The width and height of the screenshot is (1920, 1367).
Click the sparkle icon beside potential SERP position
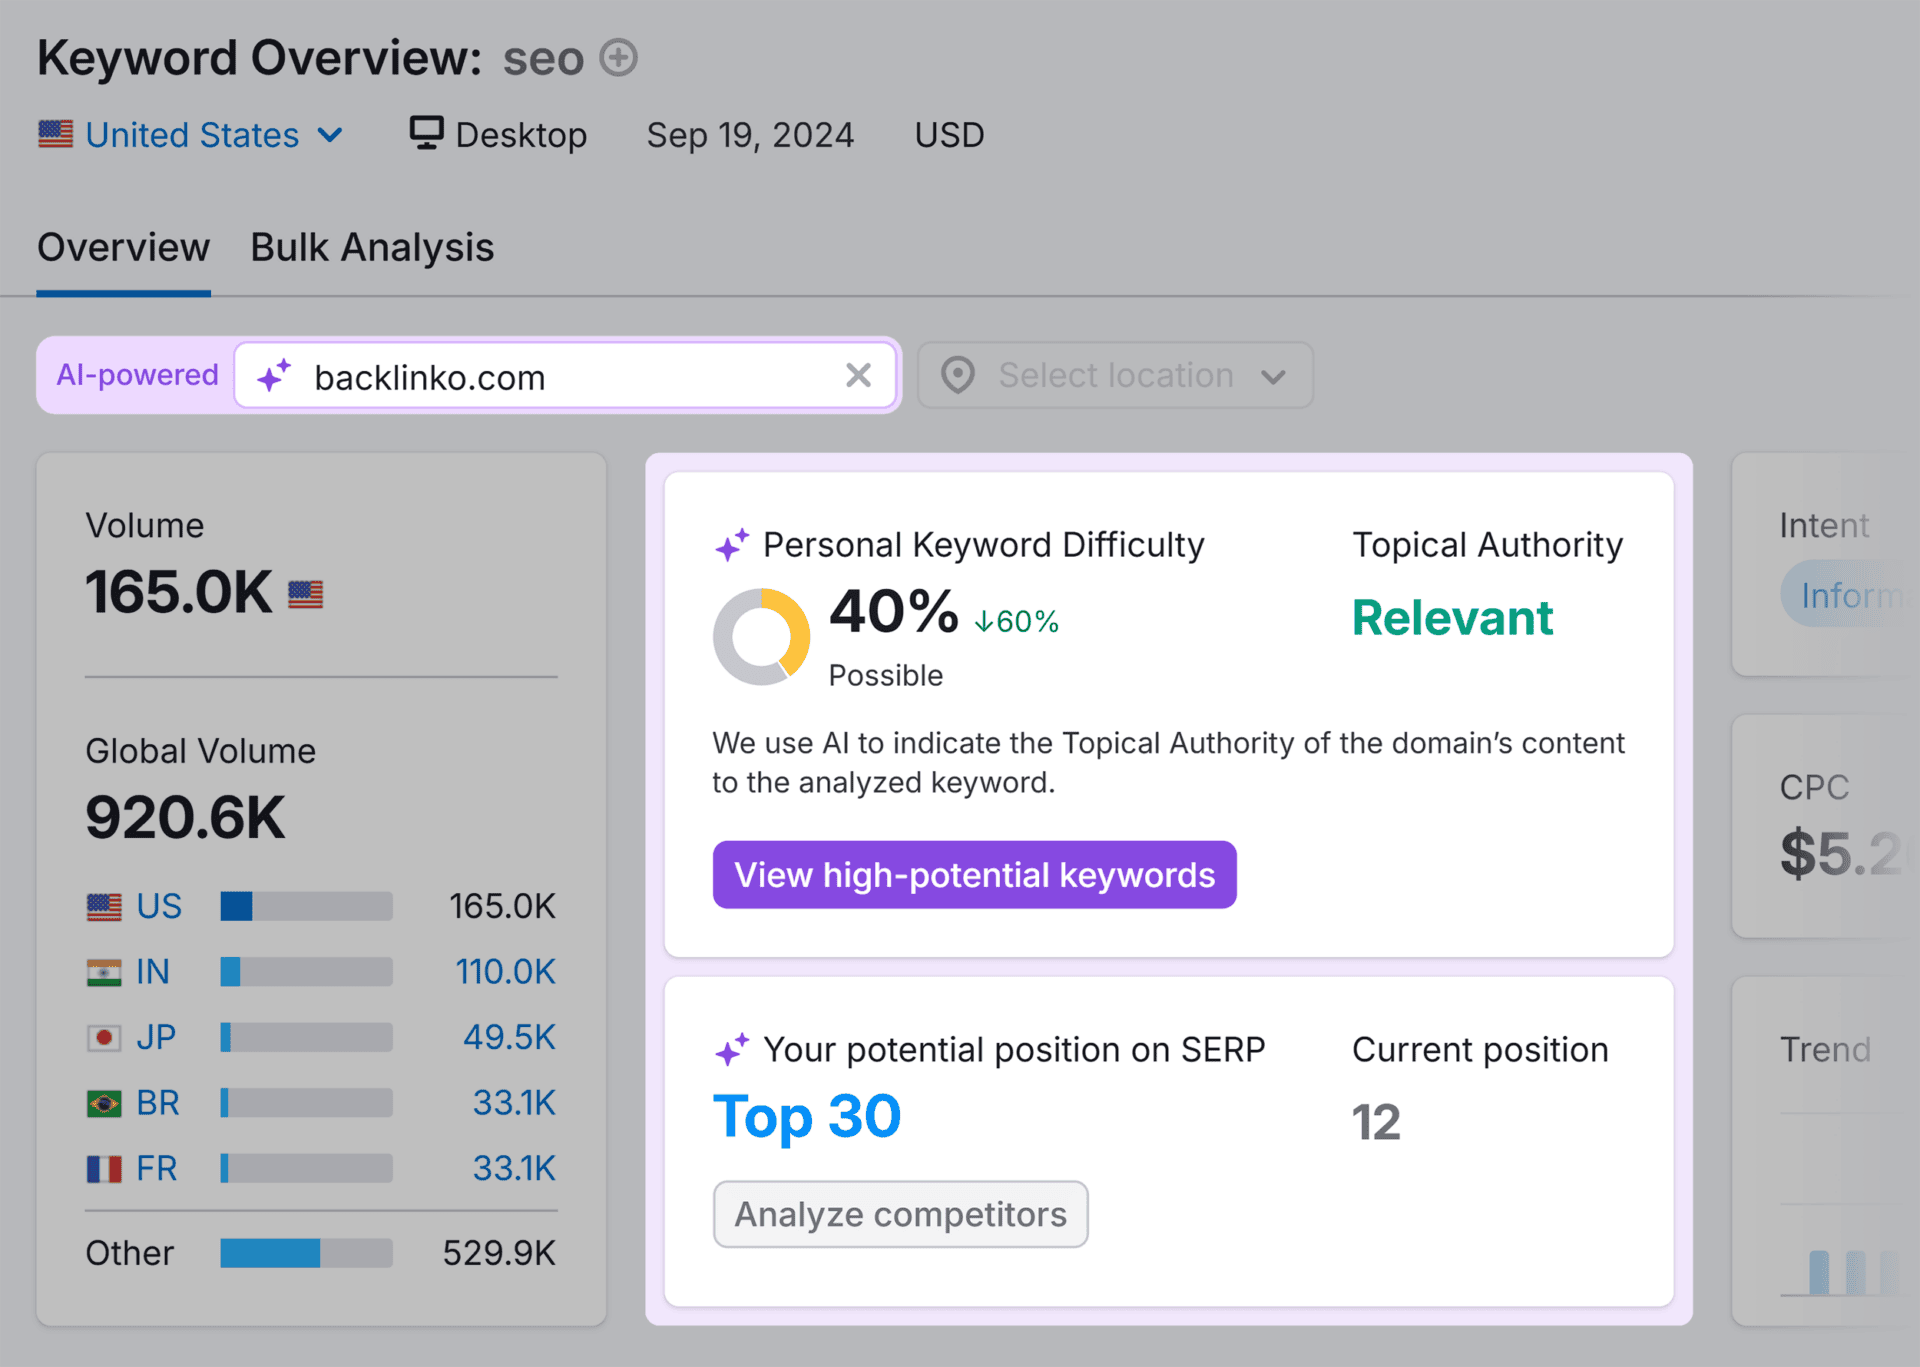click(x=731, y=1049)
